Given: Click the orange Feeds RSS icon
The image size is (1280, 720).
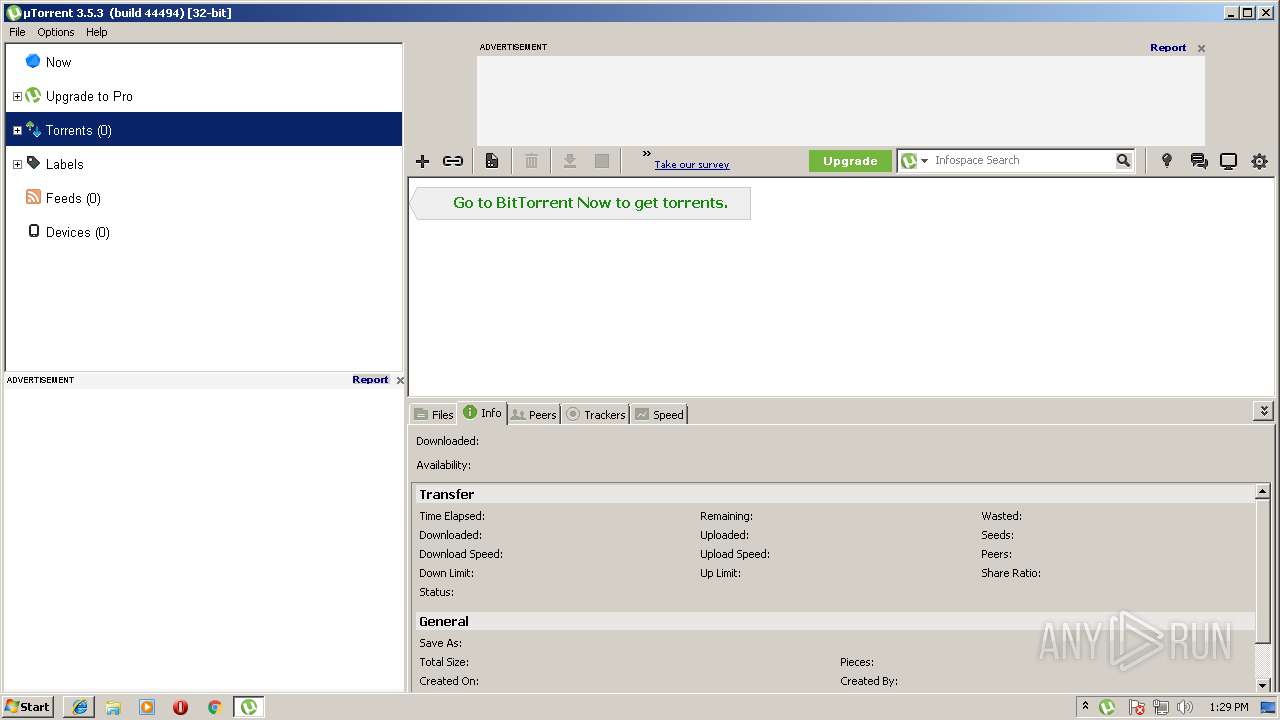Looking at the screenshot, I should coord(33,197).
